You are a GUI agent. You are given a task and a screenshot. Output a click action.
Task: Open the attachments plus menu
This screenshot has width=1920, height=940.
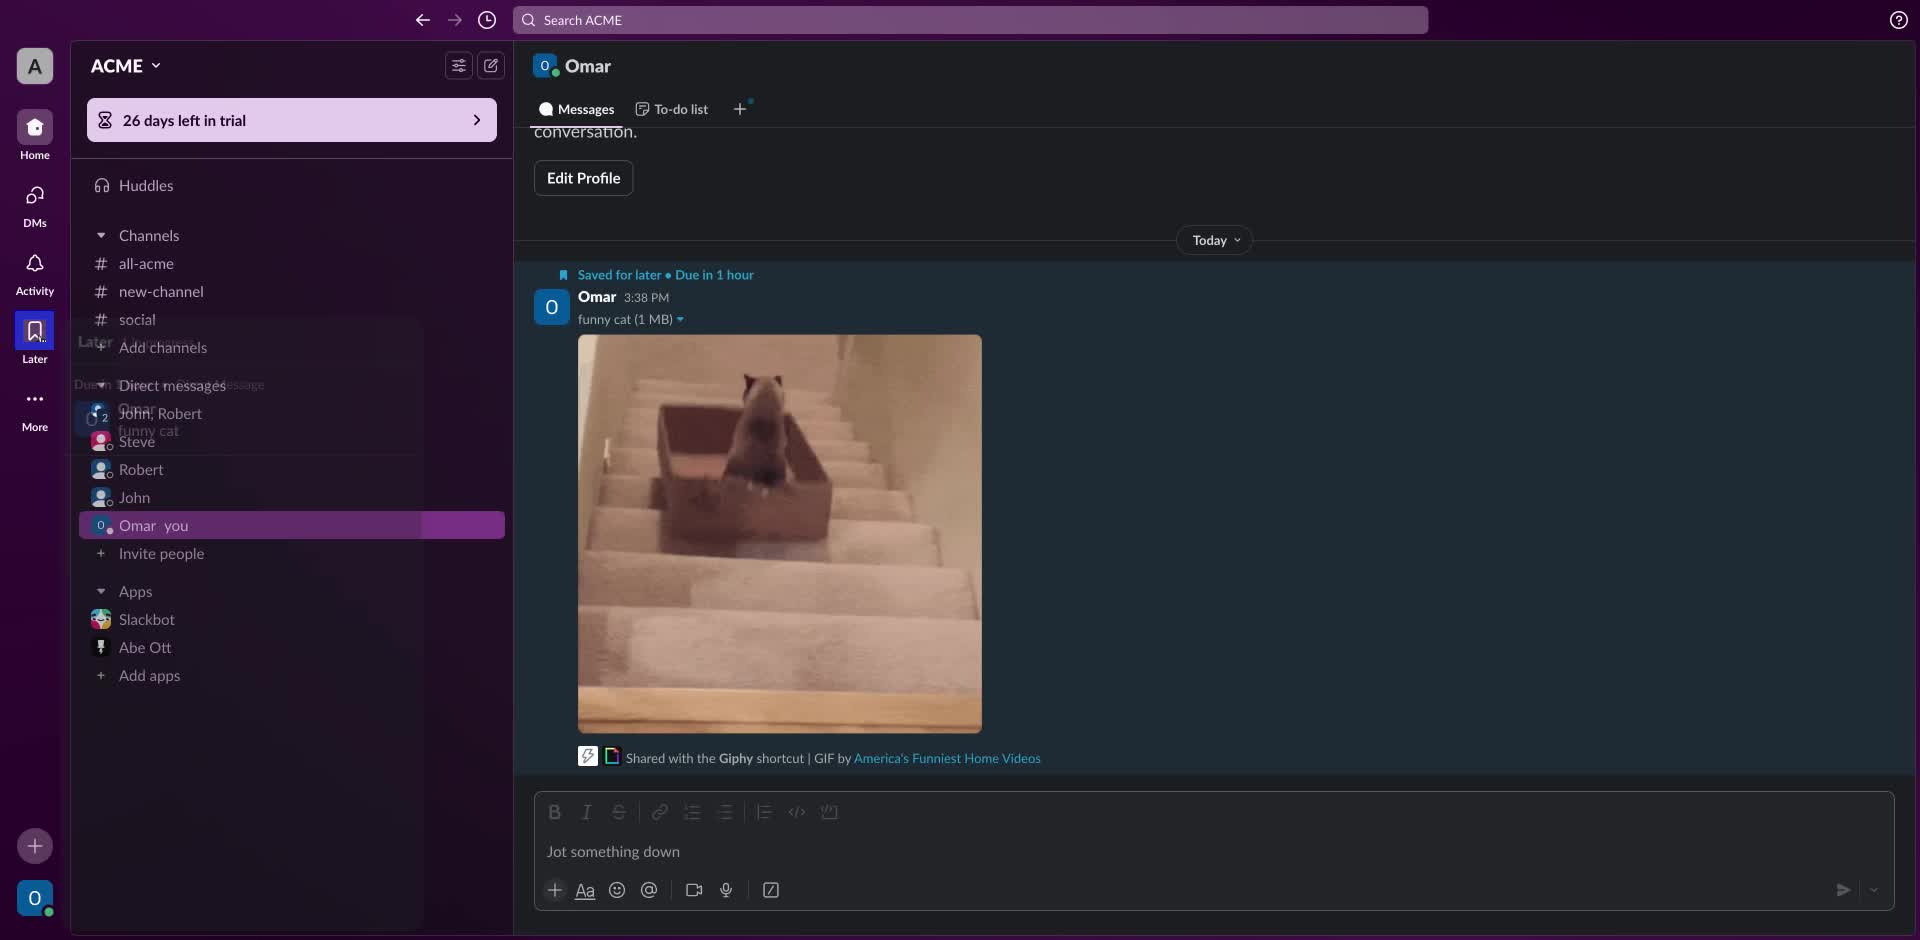coord(555,890)
